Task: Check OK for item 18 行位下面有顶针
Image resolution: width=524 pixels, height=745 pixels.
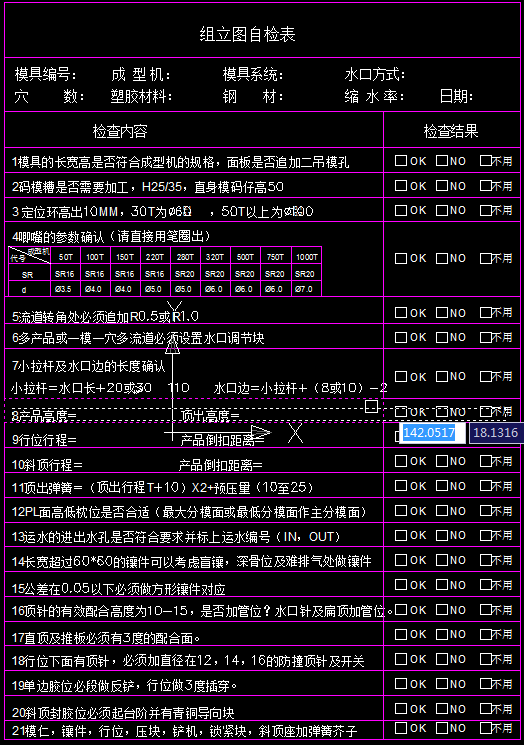Action: tap(400, 659)
